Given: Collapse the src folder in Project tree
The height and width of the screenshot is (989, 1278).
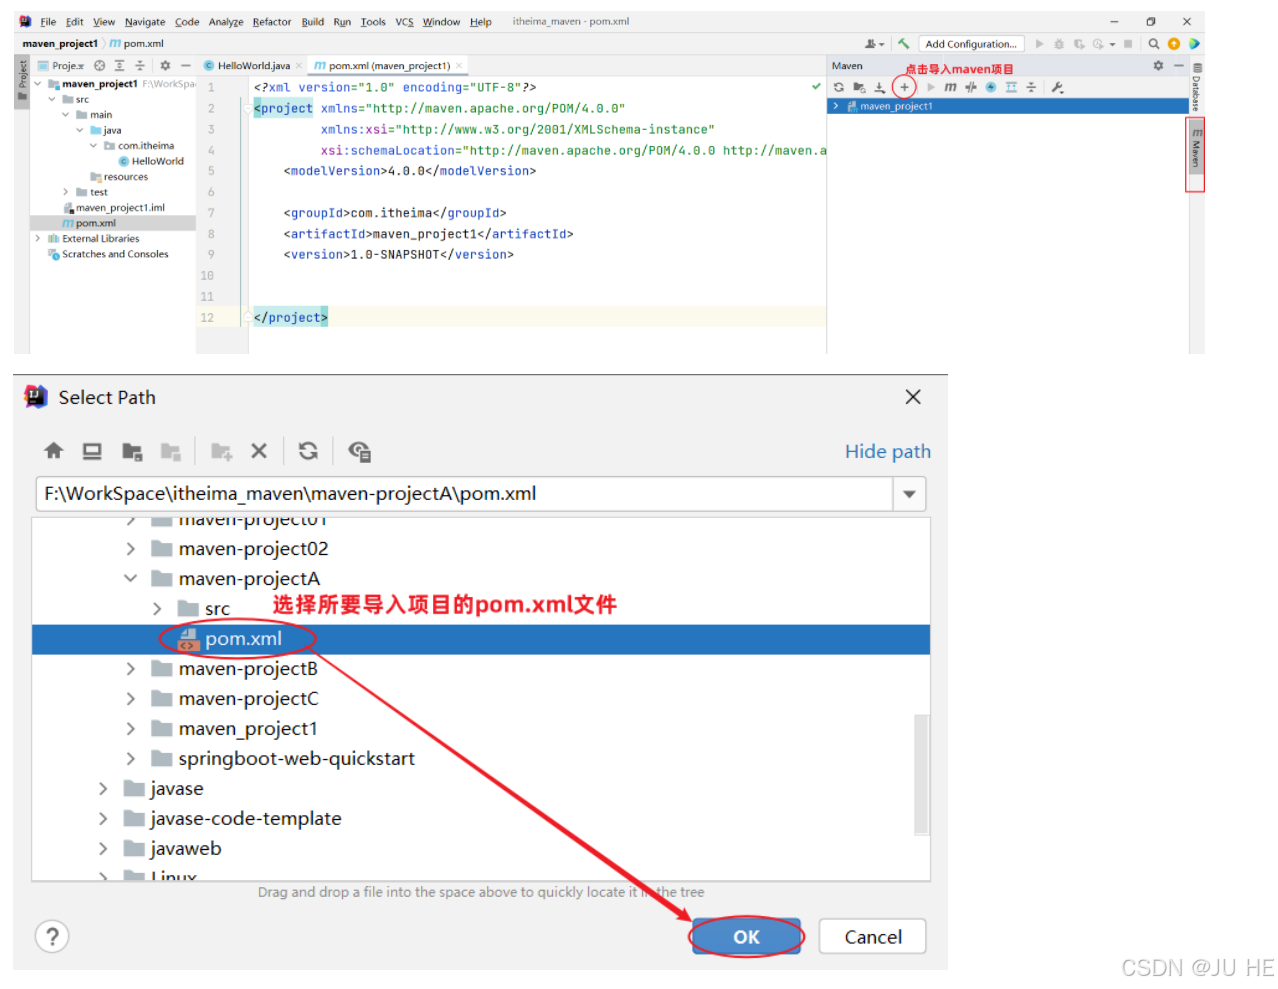Looking at the screenshot, I should coord(52,99).
